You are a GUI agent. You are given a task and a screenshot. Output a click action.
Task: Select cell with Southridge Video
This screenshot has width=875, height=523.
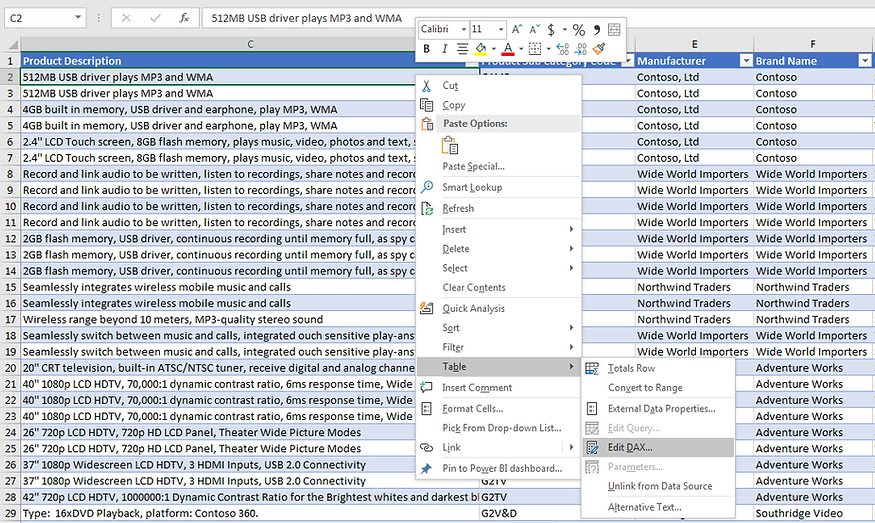point(812,514)
